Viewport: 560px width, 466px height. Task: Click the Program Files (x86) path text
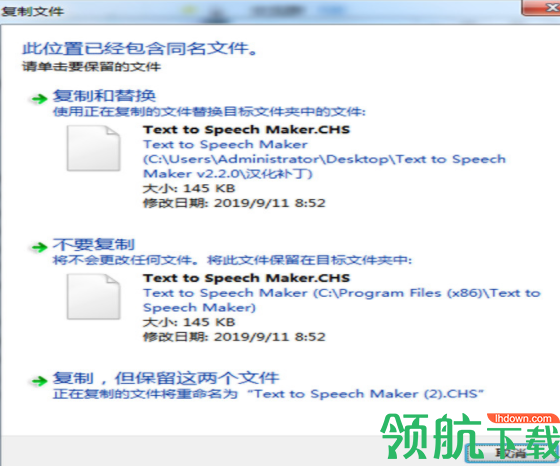[x=342, y=300]
